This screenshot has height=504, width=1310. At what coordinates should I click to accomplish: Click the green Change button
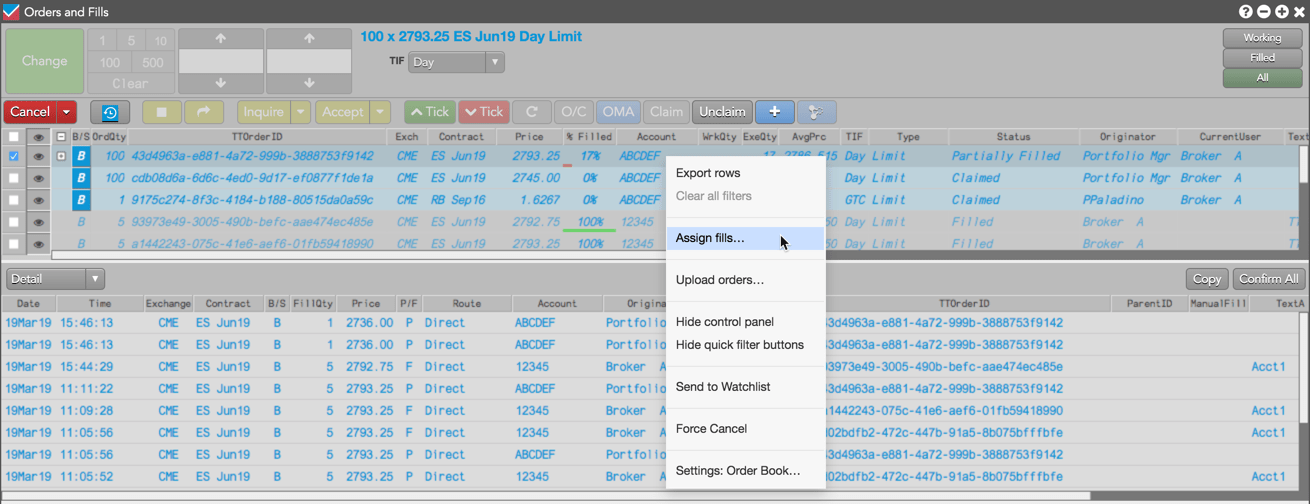point(45,61)
